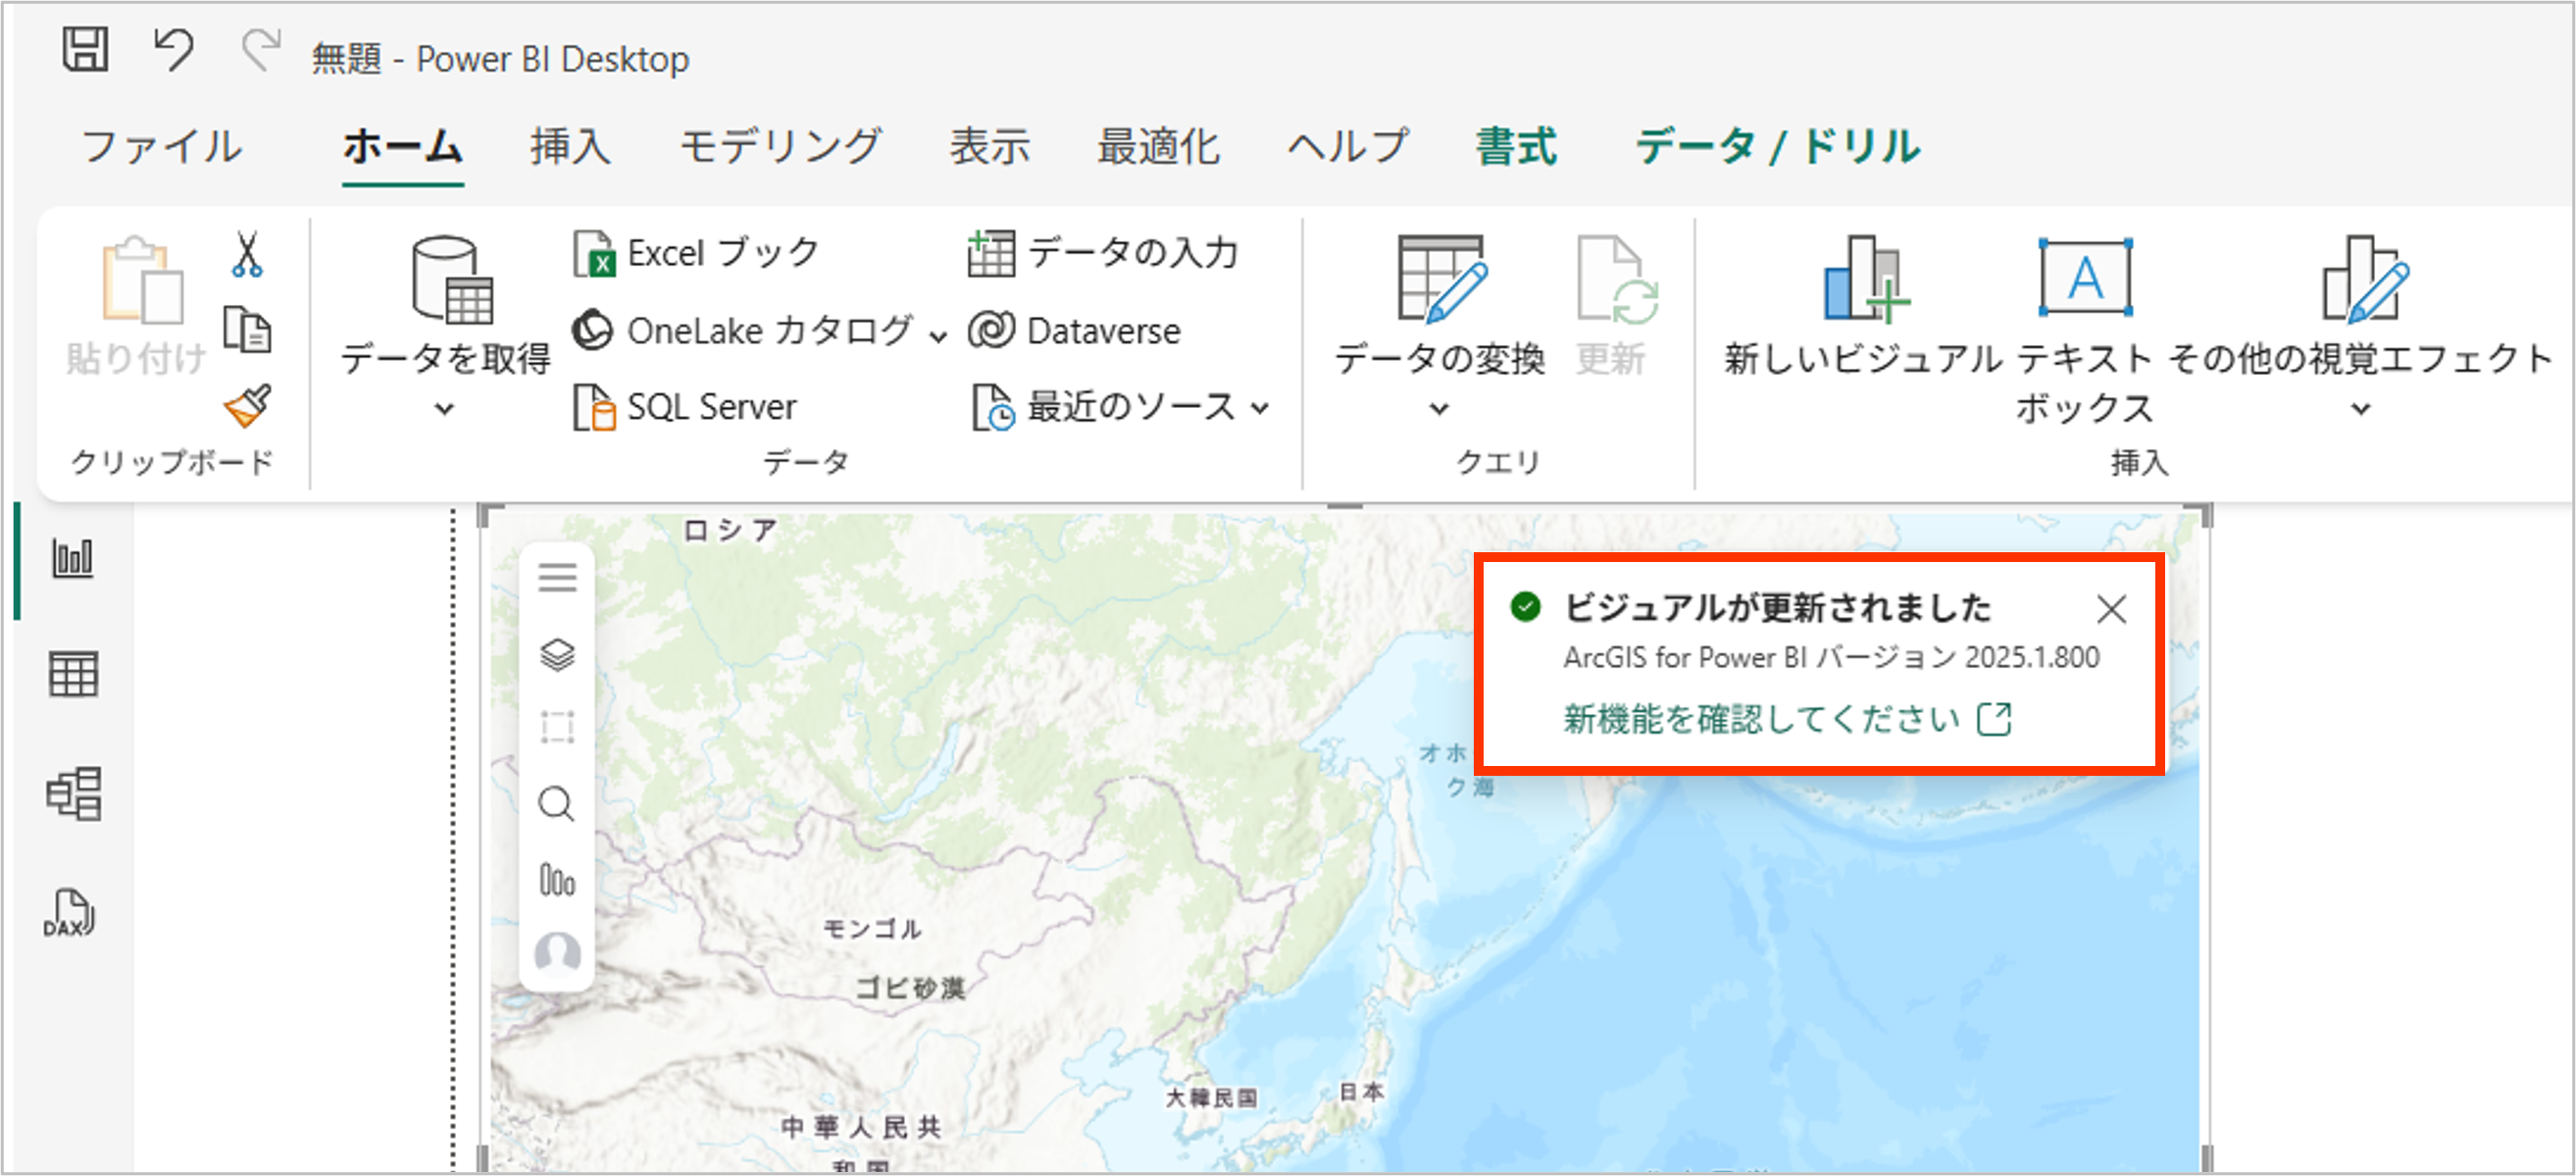Select SQL Server data source

[x=685, y=407]
